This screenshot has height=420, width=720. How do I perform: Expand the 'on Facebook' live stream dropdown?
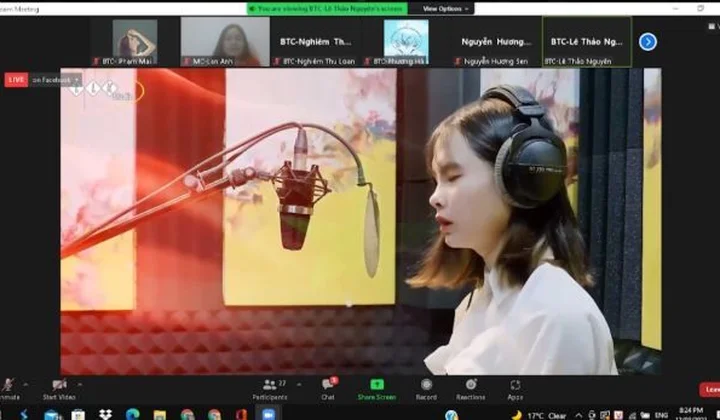pyautogui.click(x=77, y=80)
